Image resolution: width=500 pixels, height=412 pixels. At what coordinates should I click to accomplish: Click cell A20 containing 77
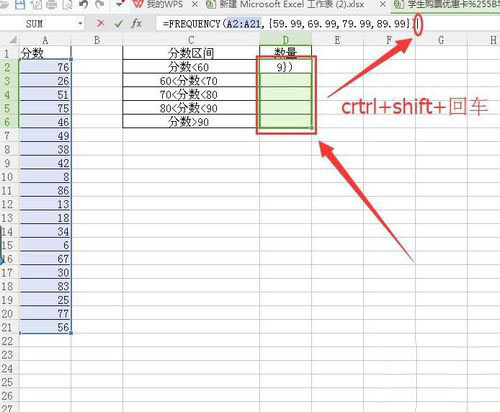(x=45, y=313)
